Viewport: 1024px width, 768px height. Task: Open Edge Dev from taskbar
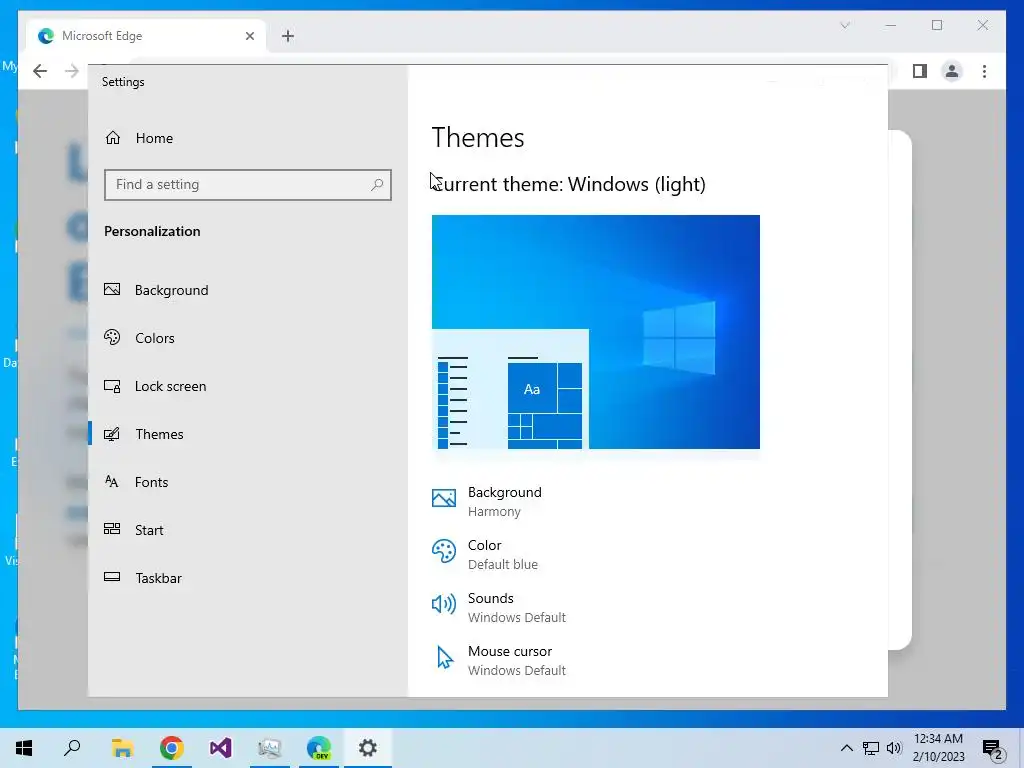tap(319, 748)
